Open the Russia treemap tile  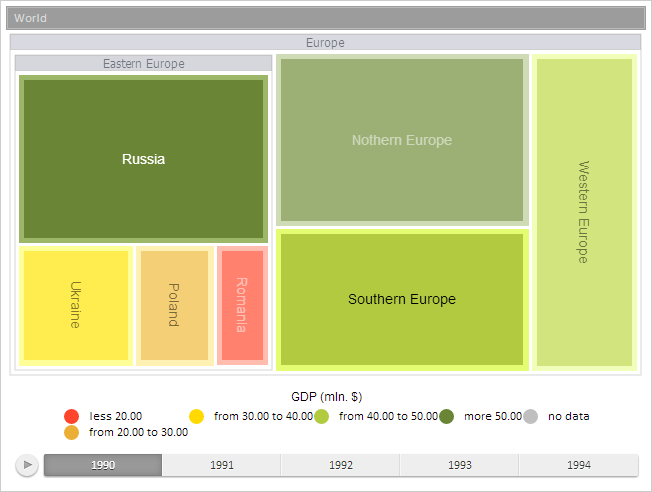[x=143, y=159]
